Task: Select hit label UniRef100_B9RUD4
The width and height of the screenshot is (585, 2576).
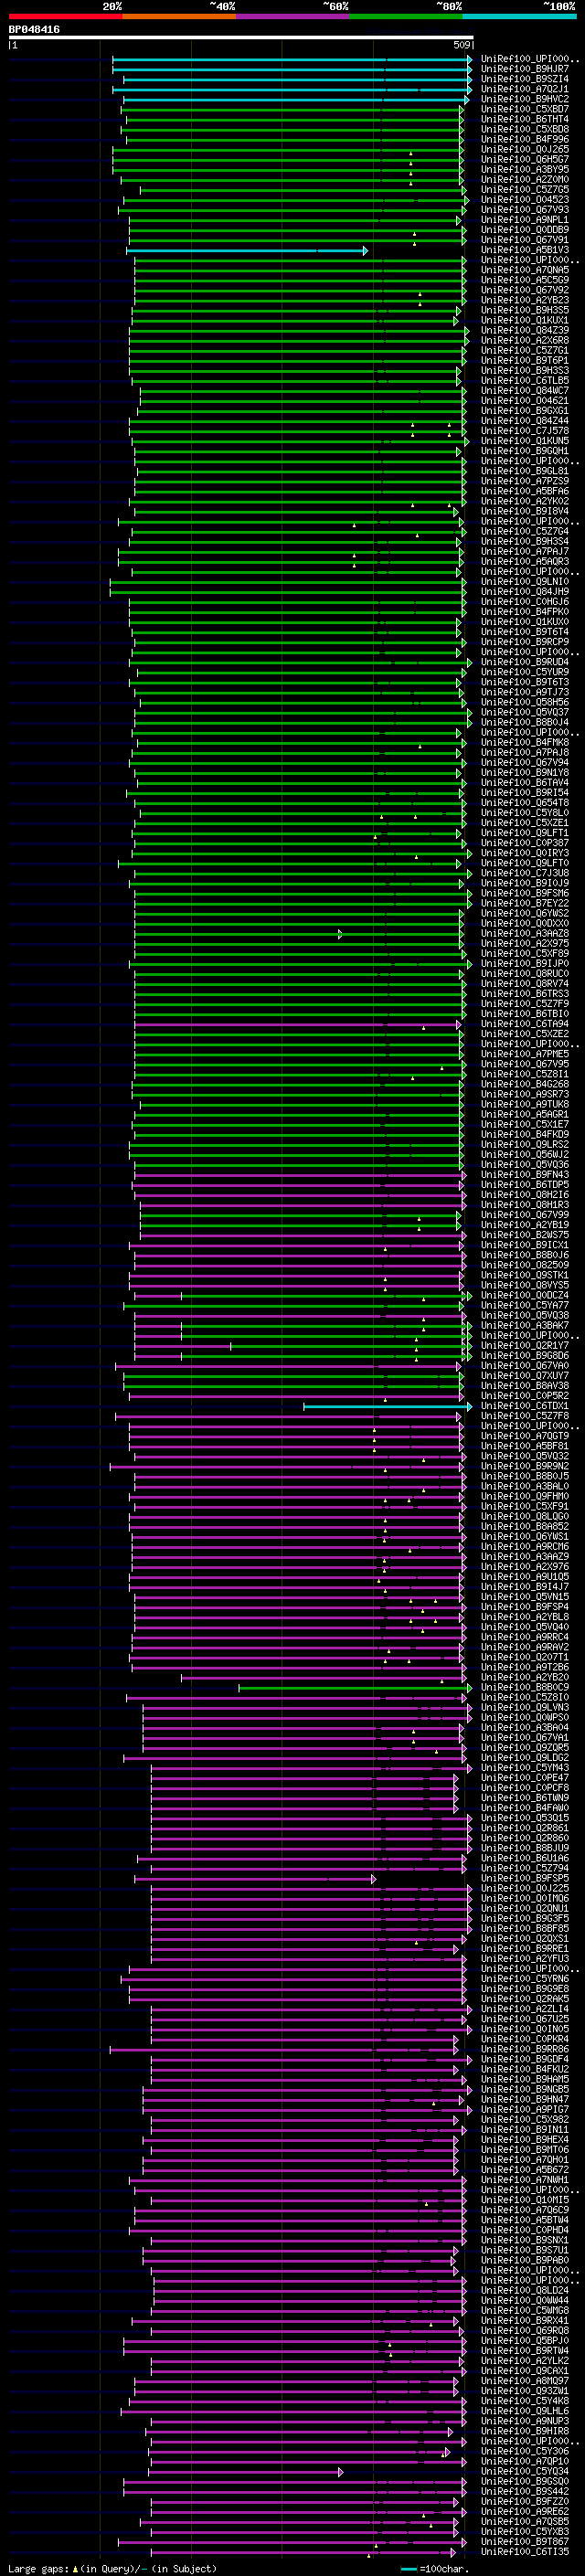Action: pos(525,662)
